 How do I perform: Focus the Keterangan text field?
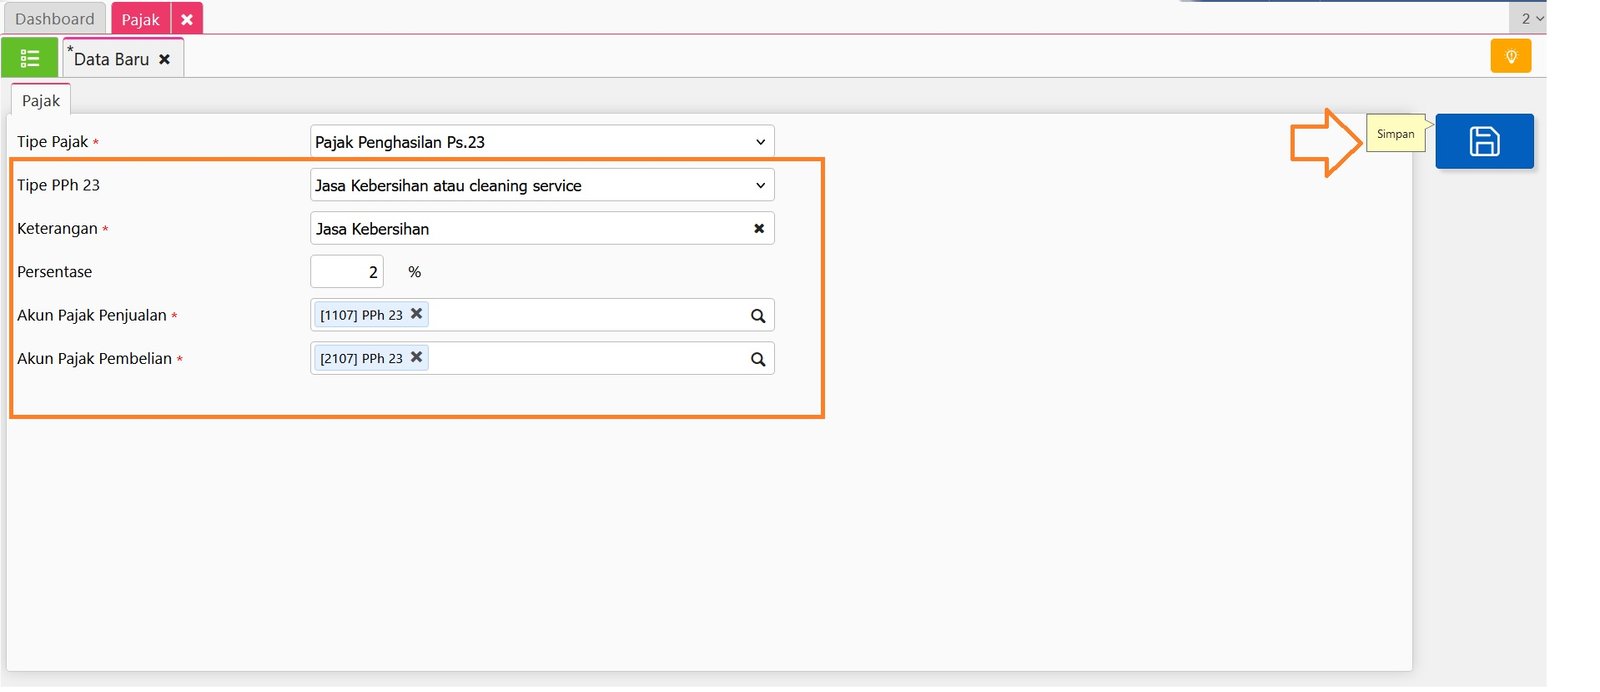[x=530, y=229]
